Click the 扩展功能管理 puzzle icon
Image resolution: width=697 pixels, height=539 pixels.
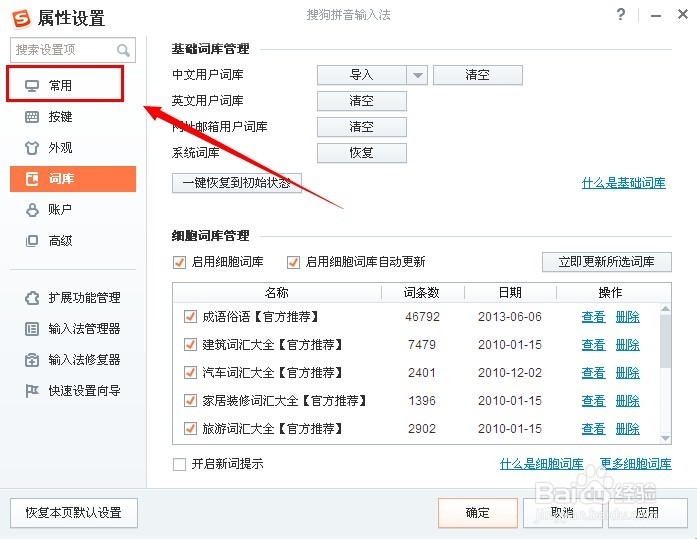pyautogui.click(x=32, y=297)
